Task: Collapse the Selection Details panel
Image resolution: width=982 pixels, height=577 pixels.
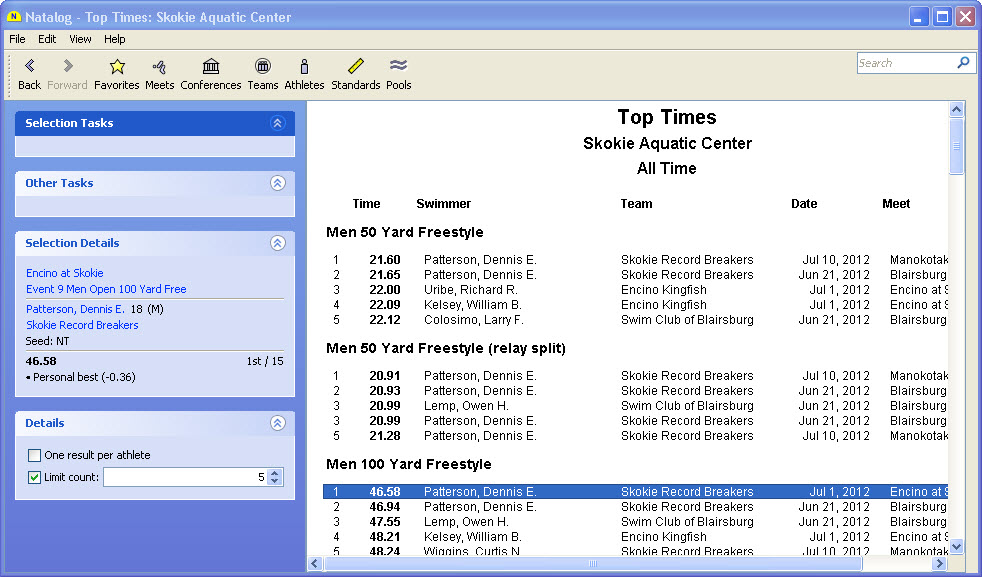Action: (278, 243)
